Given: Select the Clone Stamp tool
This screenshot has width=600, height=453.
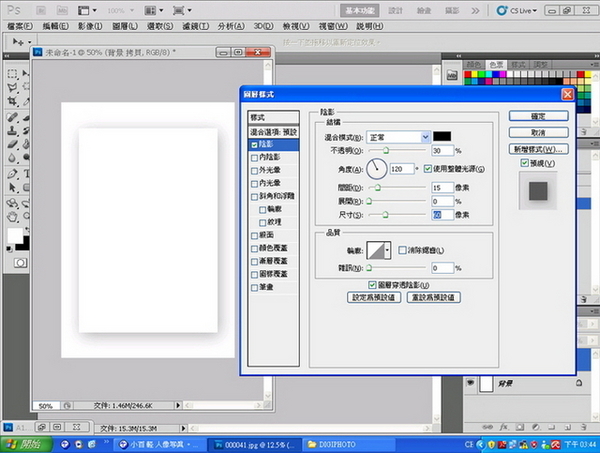Looking at the screenshot, I should coord(12,131).
